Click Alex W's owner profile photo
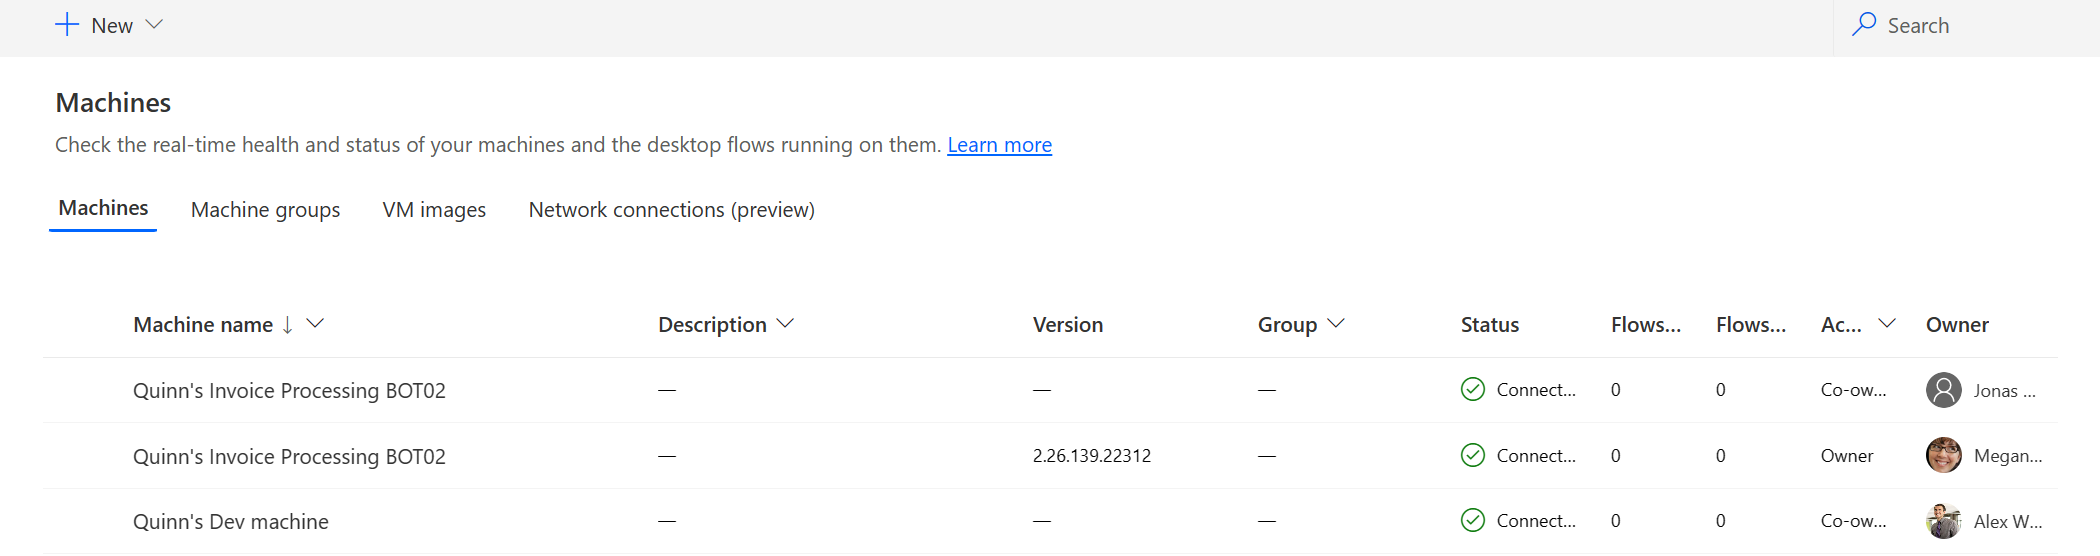 (1943, 521)
